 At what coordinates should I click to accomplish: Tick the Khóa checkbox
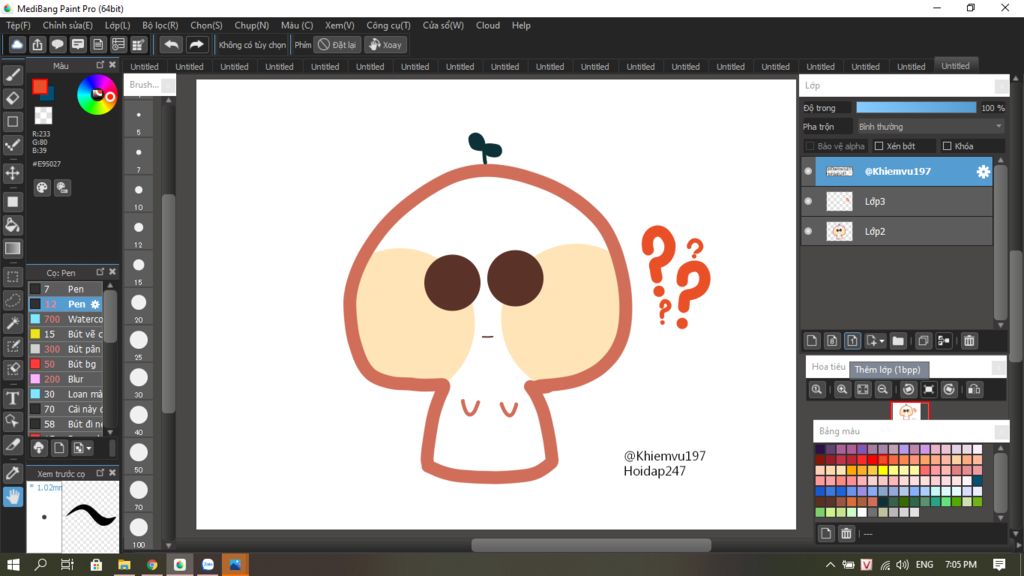(x=947, y=146)
